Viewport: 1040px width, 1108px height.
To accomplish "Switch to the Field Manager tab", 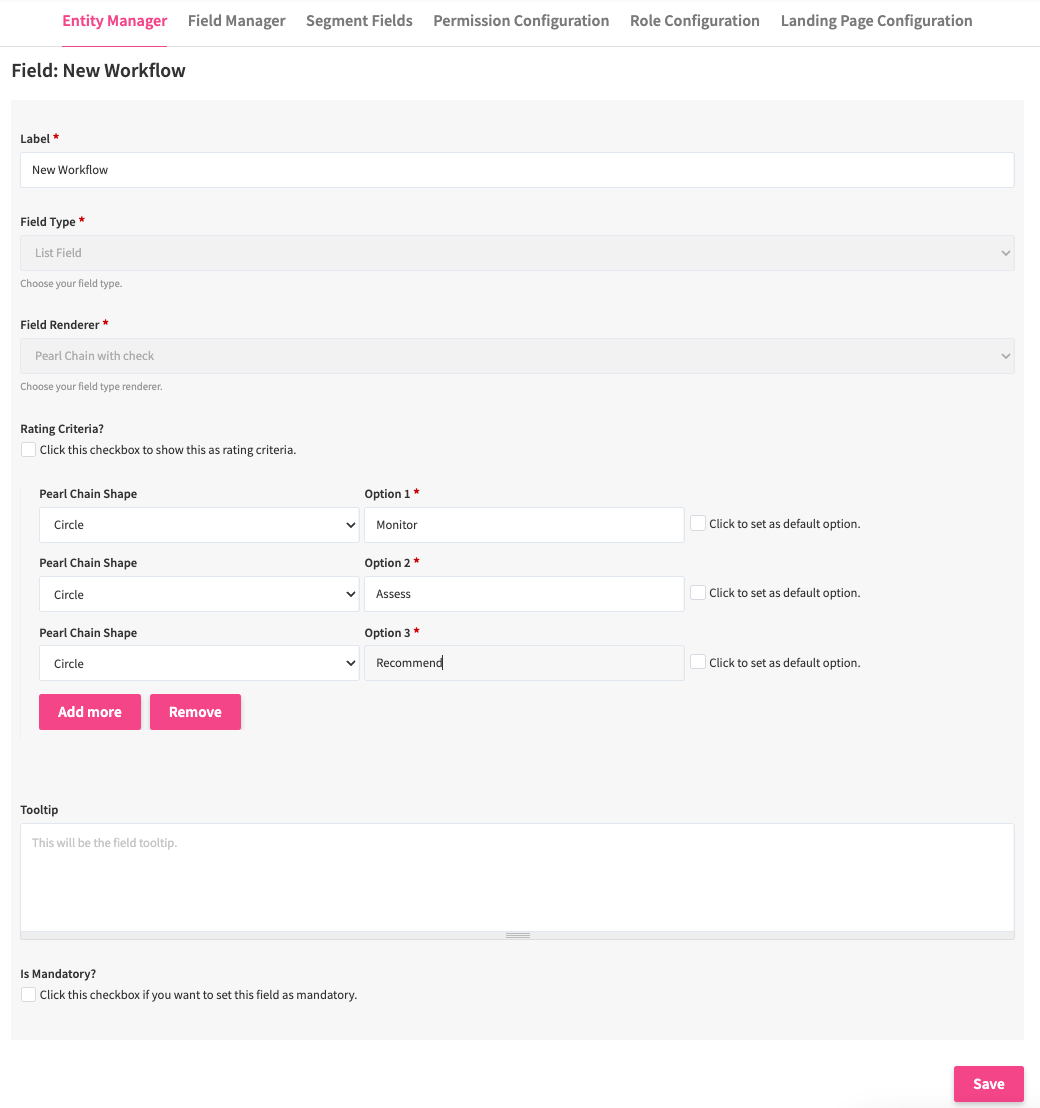I will [236, 21].
